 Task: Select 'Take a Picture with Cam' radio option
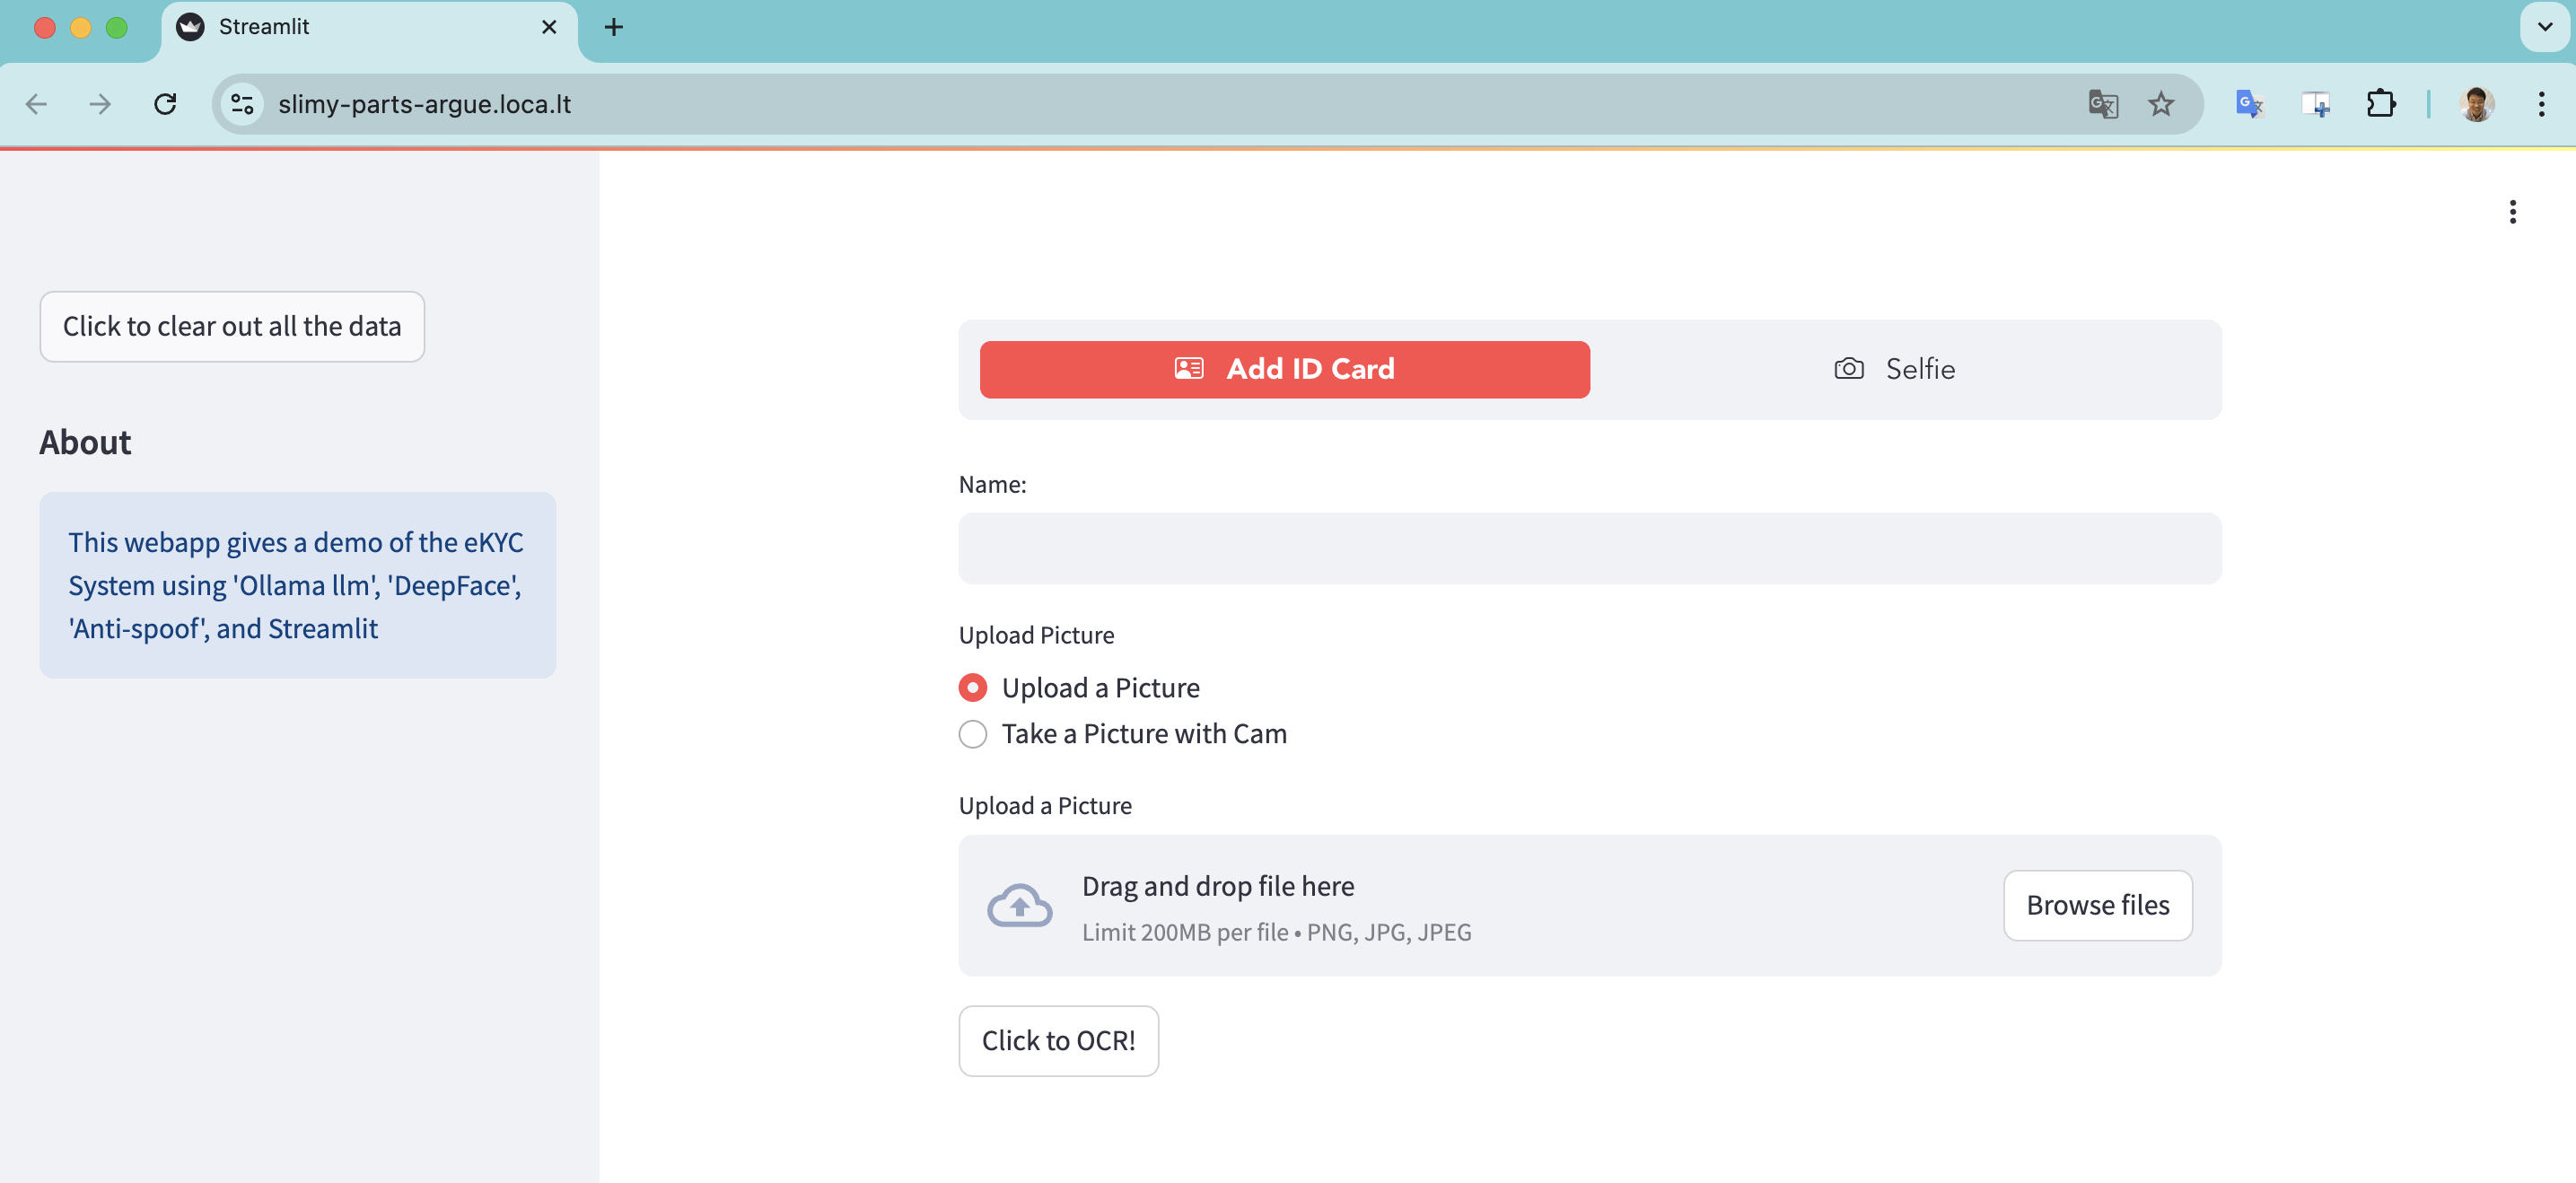pos(973,734)
